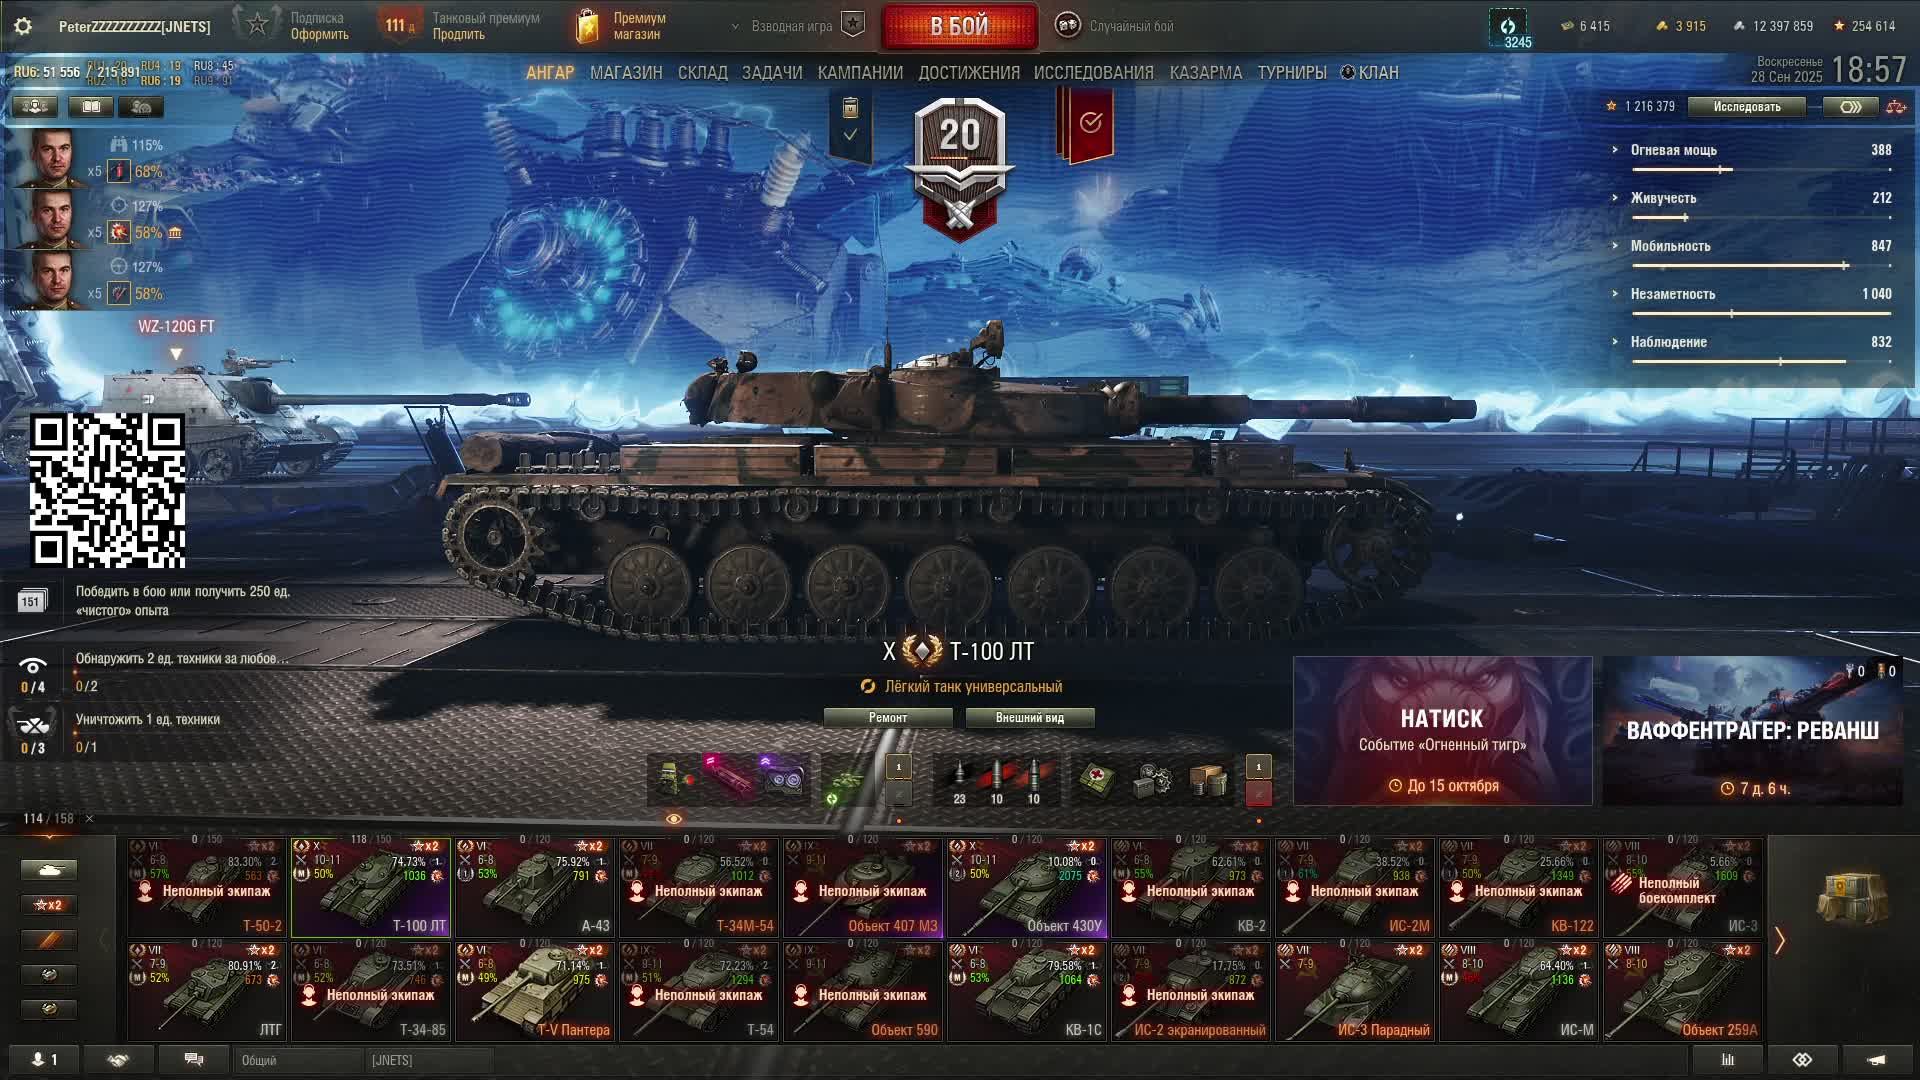Expand the battle mode dropdown arrow

736,27
